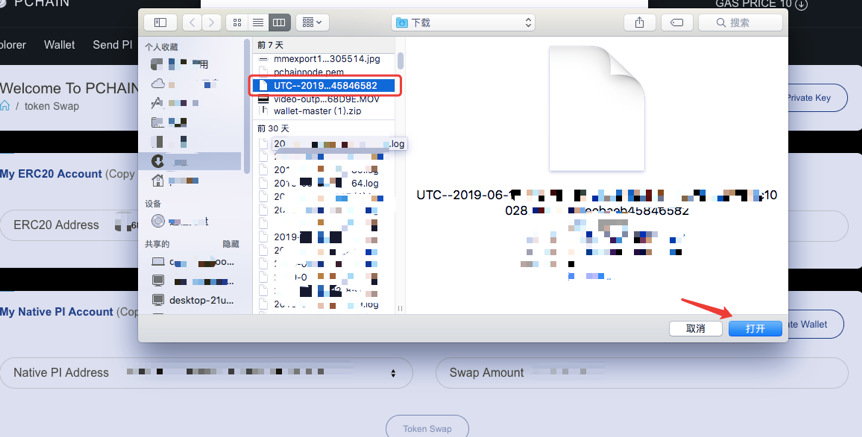Click the GAS PRICE down-arrow icon

(801, 4)
